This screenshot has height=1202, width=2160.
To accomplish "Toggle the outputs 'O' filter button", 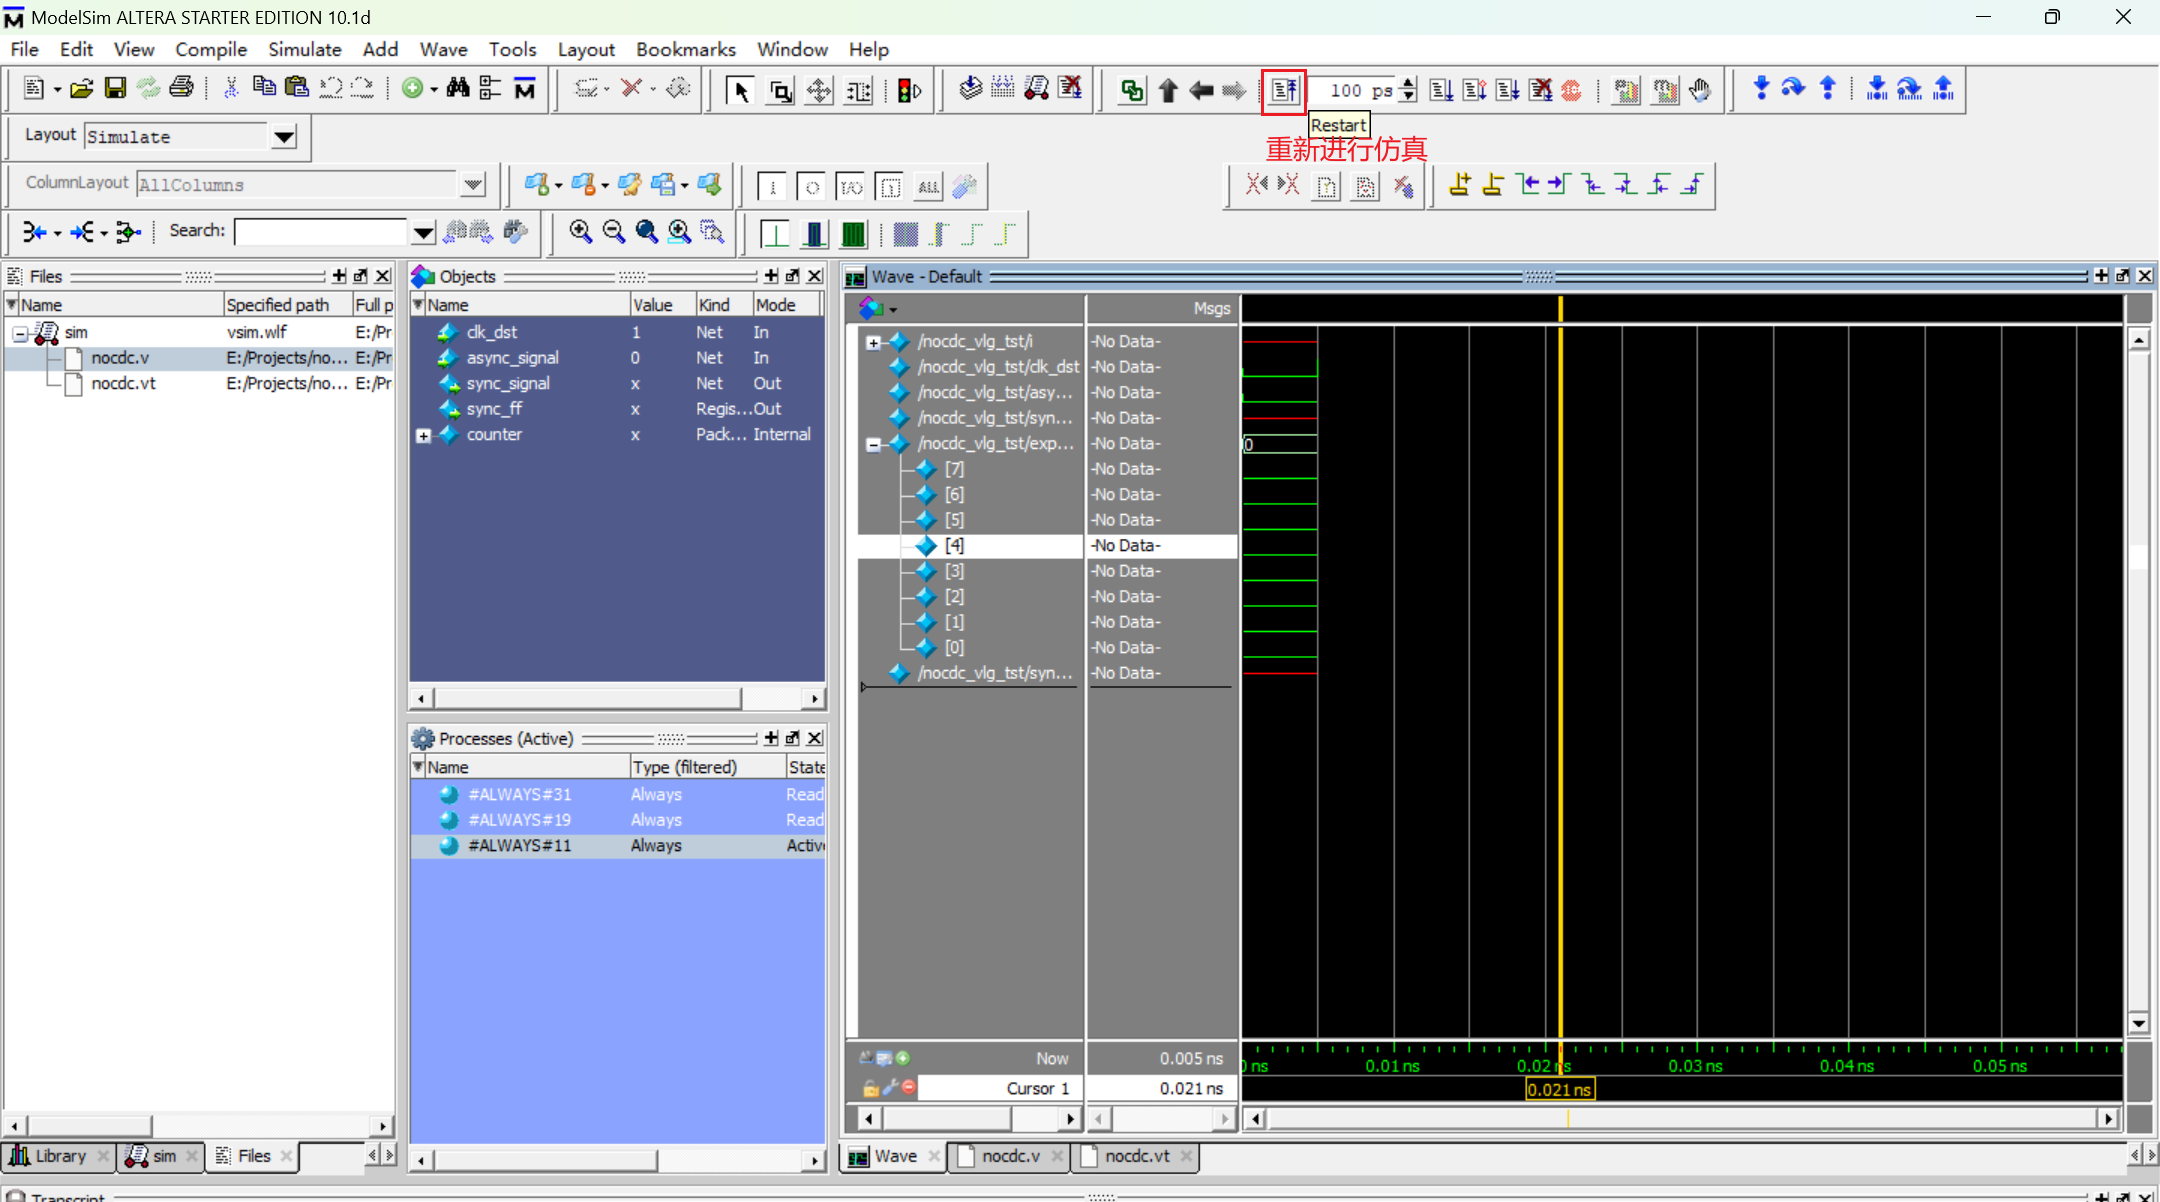I will (811, 187).
